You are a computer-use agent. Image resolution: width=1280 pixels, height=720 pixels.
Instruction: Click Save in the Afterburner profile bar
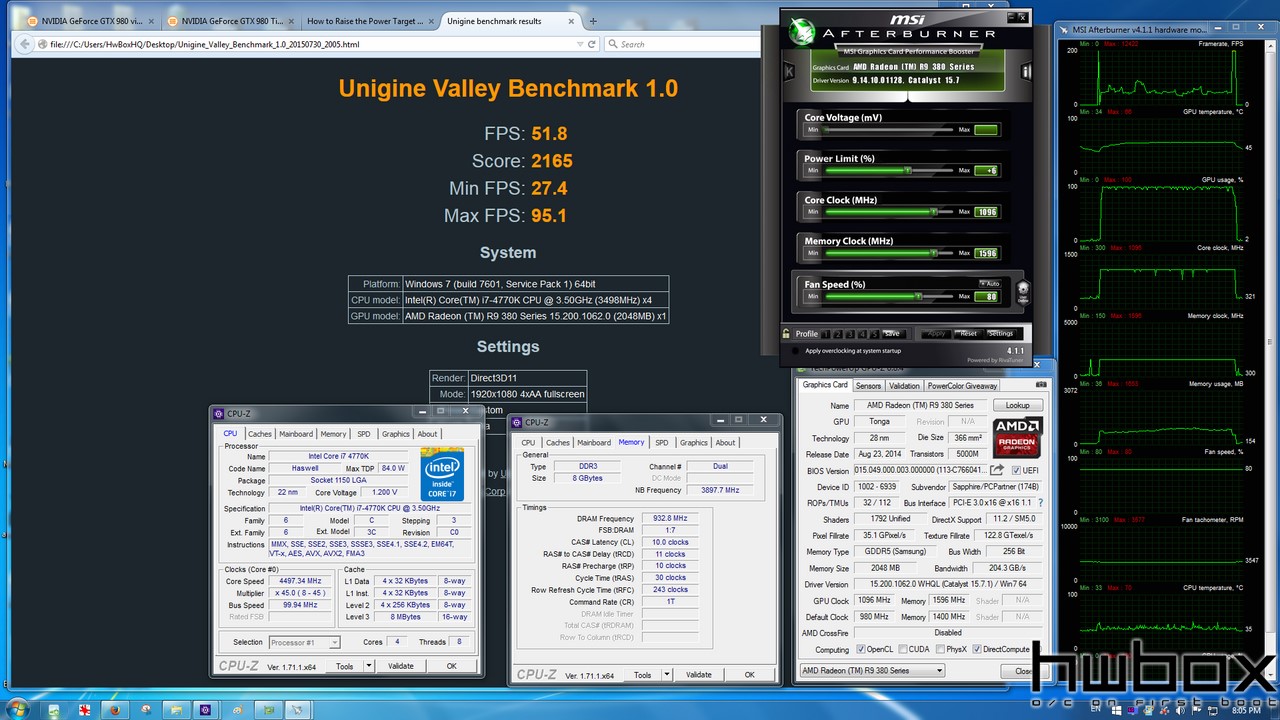(893, 334)
